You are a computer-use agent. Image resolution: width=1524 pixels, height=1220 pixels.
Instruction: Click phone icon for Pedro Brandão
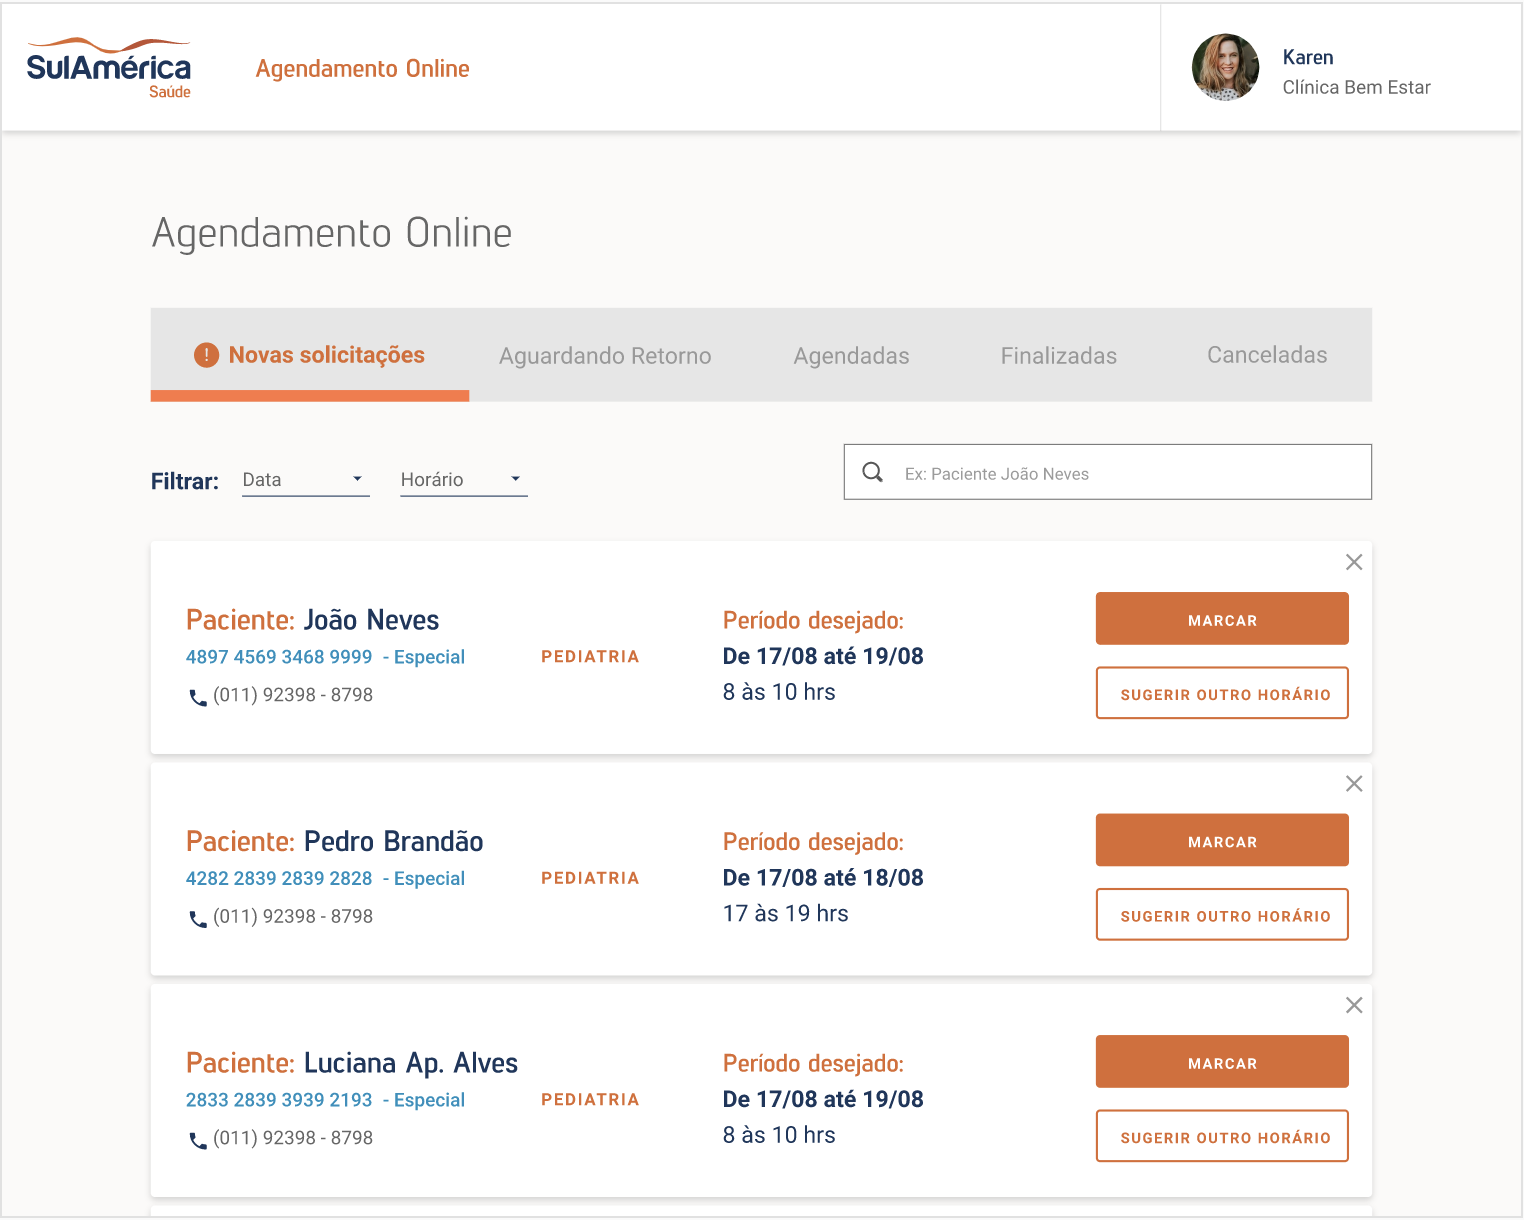198,918
